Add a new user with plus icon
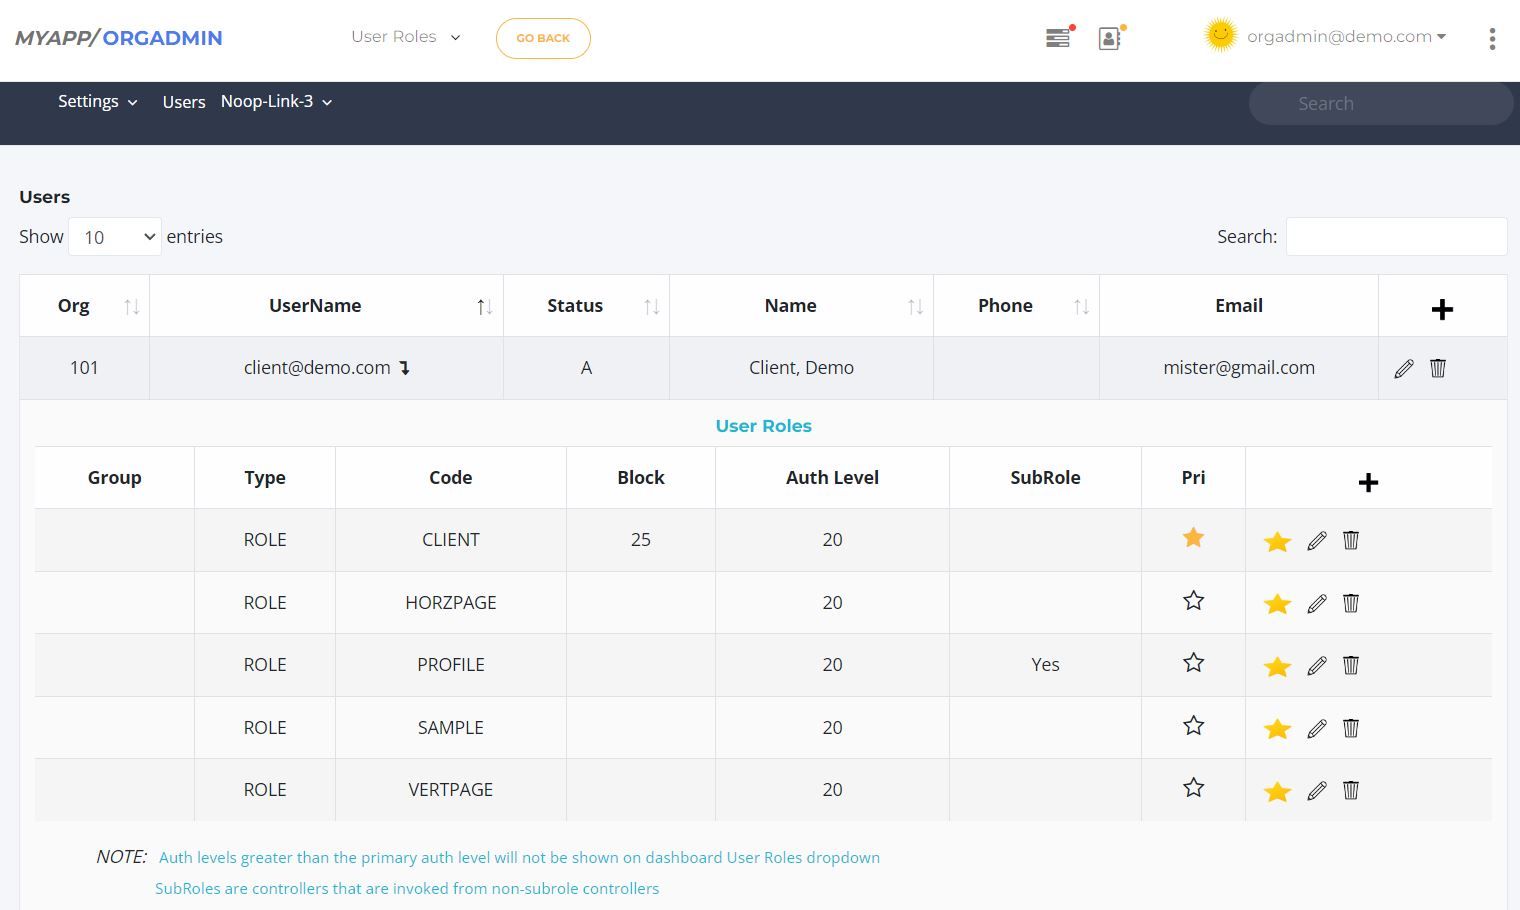This screenshot has width=1520, height=910. click(1441, 309)
